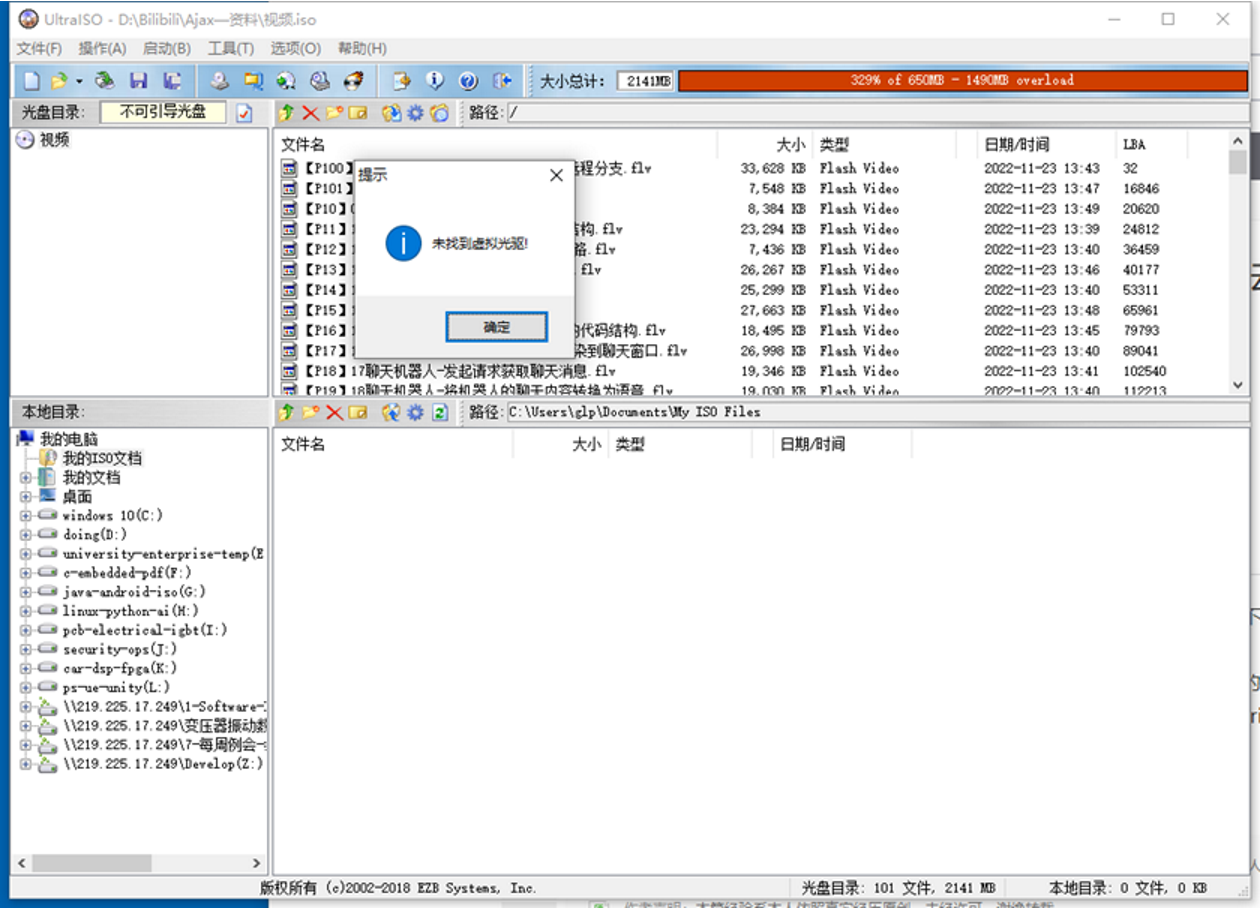1260x908 pixels.
Task: Click the ISO pane 路径 field showing /
Action: click(878, 113)
